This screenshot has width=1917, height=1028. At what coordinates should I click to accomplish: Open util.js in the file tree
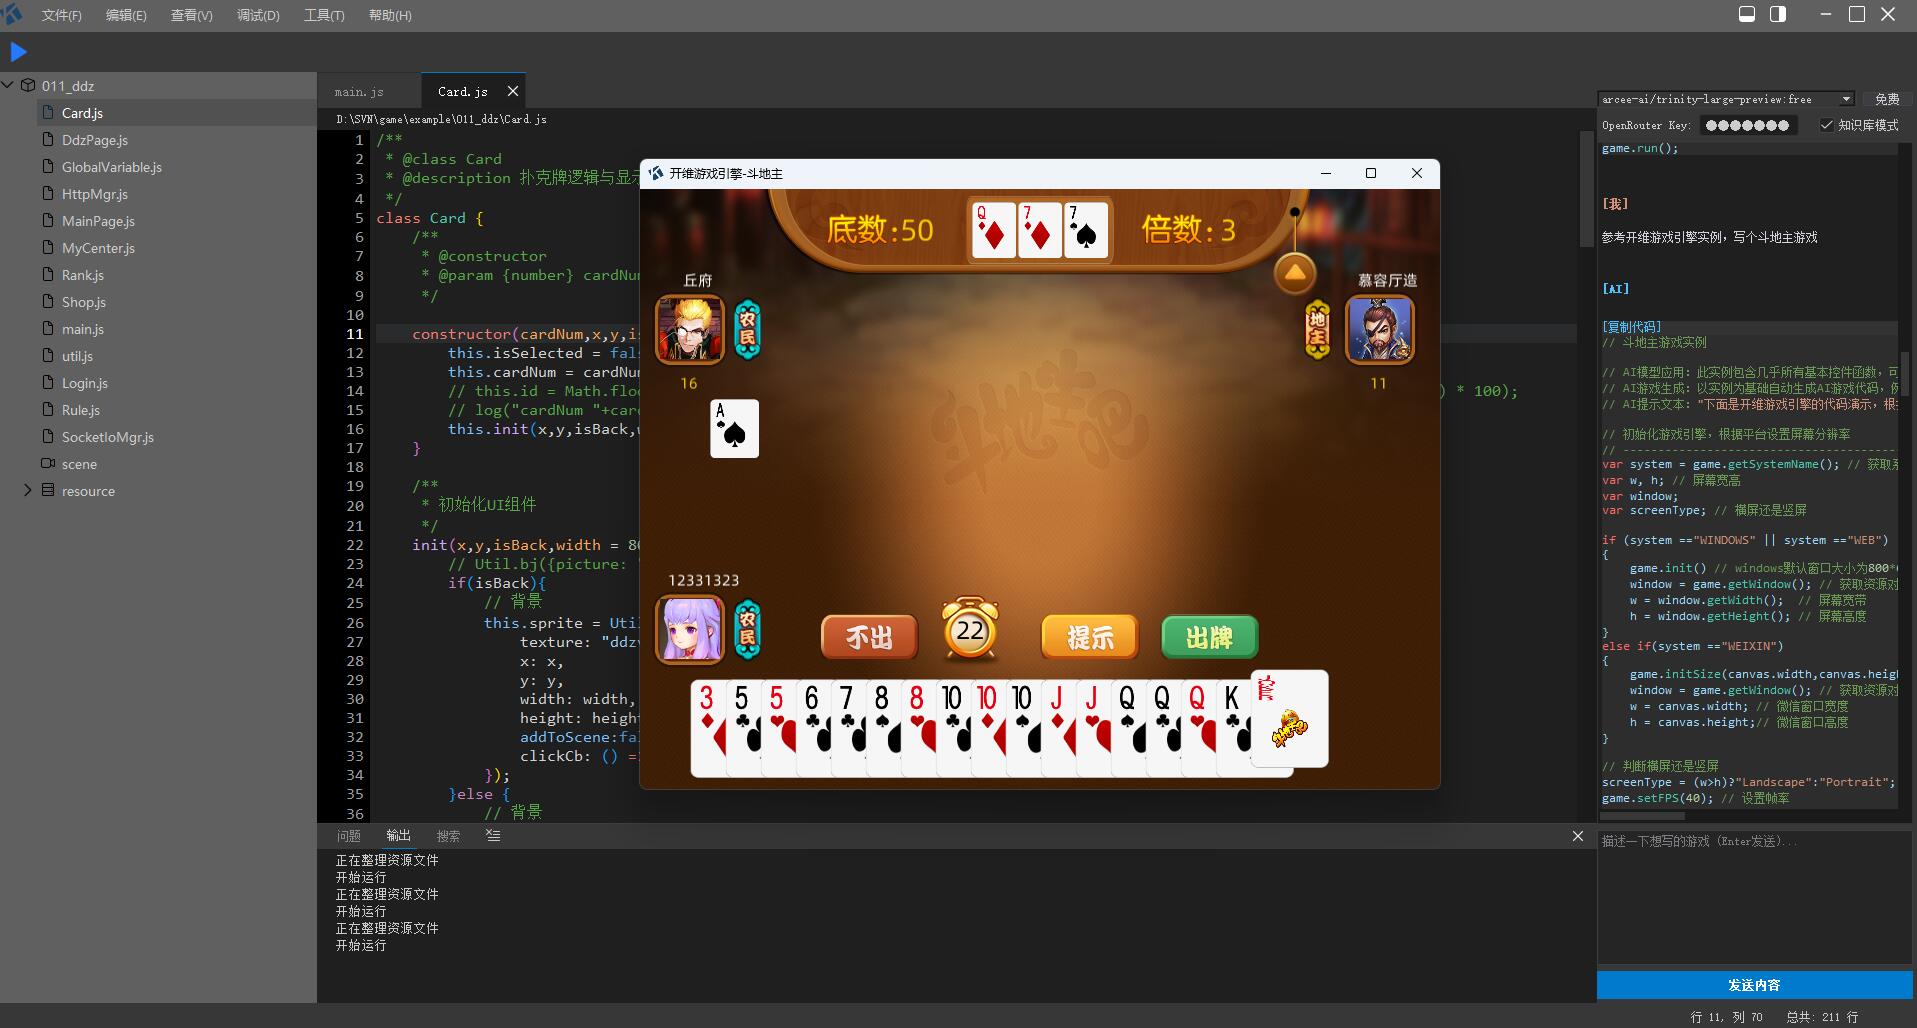point(77,356)
